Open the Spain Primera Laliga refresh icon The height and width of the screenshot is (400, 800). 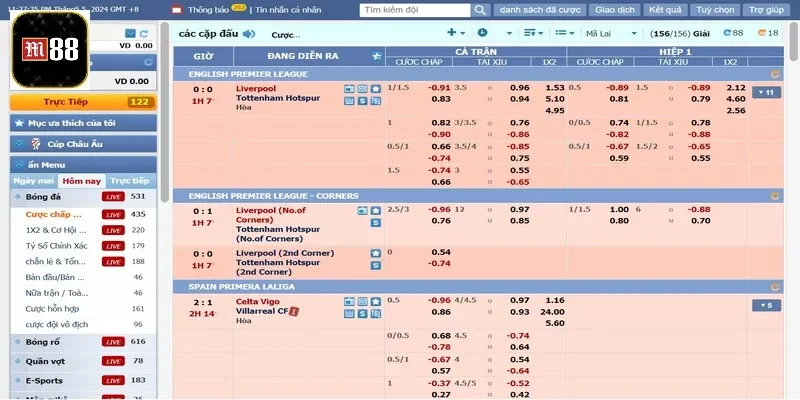point(774,285)
